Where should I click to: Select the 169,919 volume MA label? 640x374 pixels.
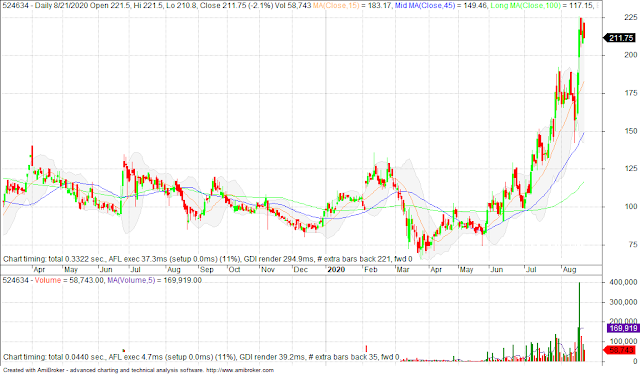(x=623, y=328)
